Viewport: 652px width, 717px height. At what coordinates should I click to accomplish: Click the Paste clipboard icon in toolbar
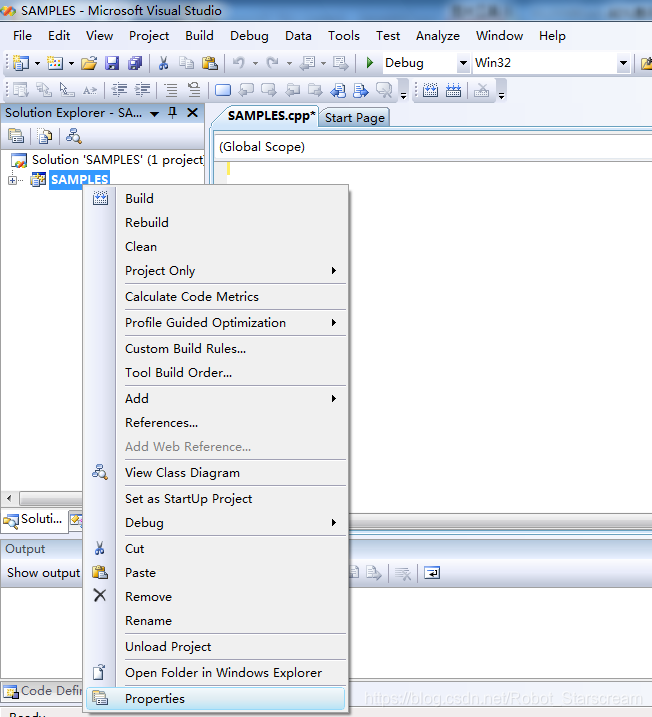click(x=209, y=63)
